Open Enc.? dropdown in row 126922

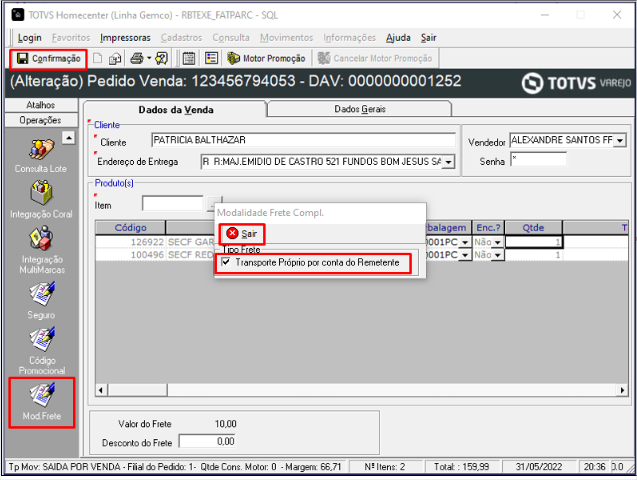coord(497,242)
